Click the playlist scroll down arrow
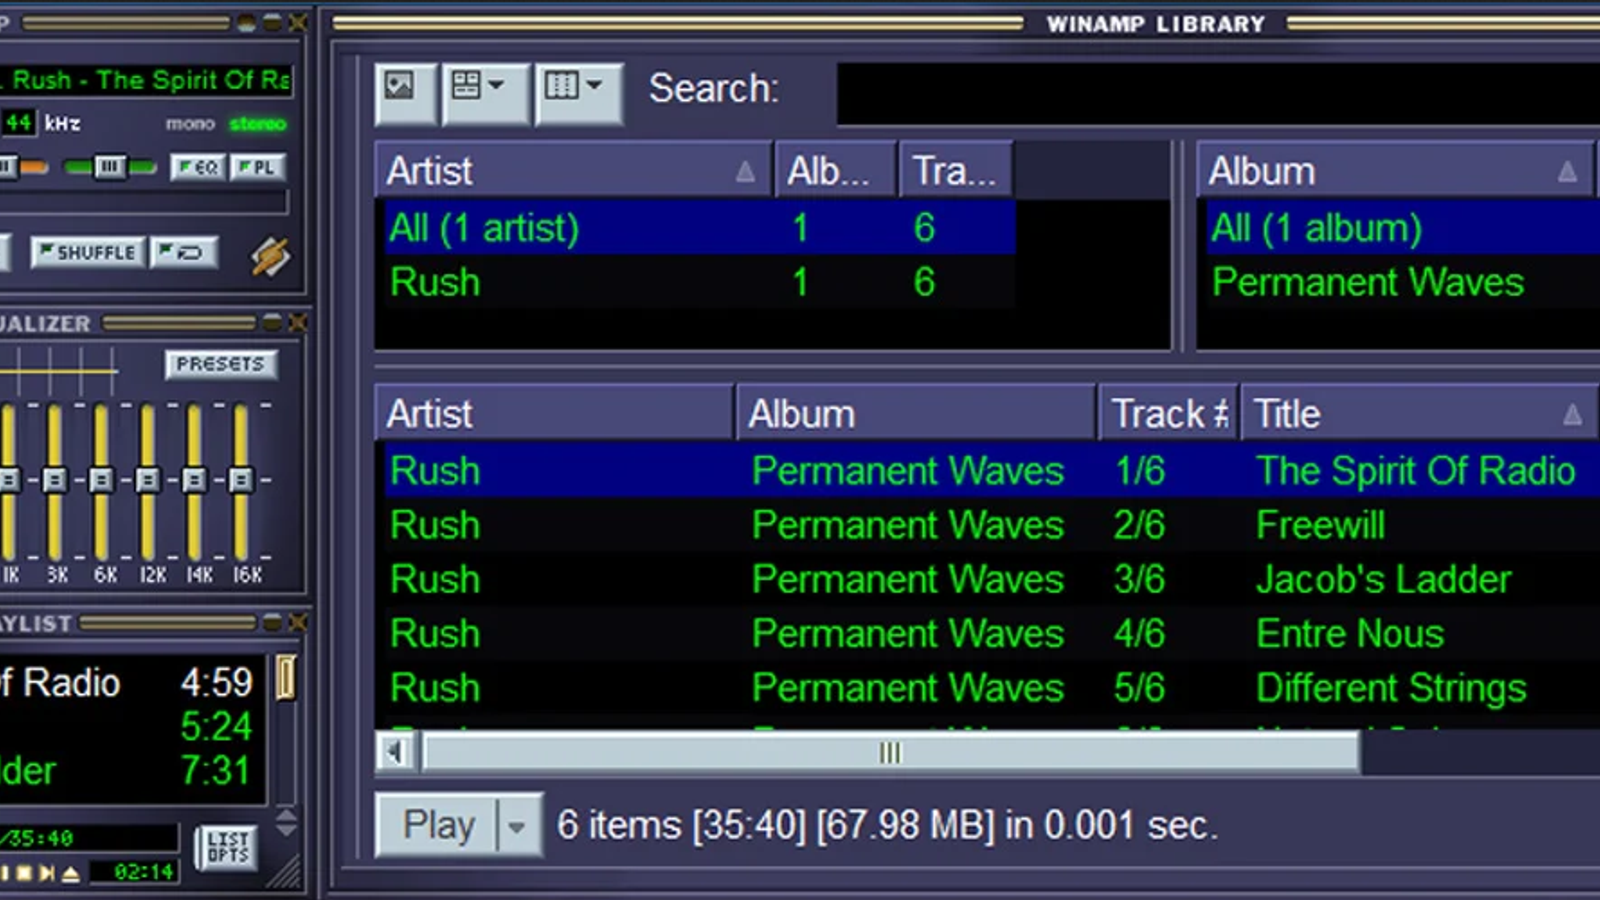This screenshot has height=900, width=1600. pos(286,830)
